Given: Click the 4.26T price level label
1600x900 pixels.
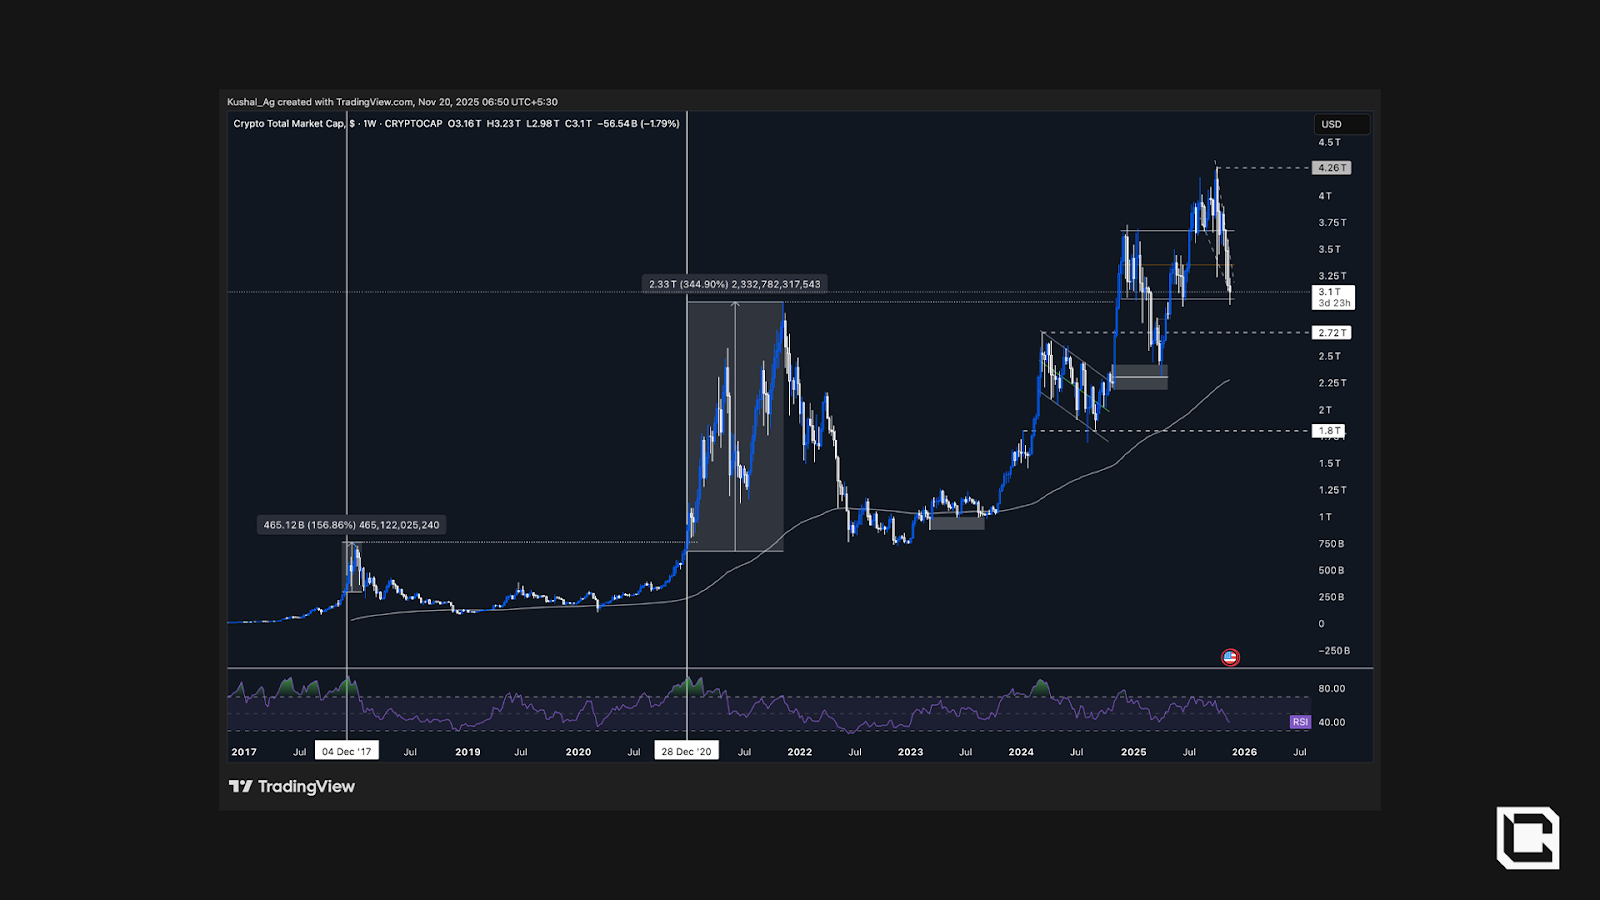Looking at the screenshot, I should 1332,168.
